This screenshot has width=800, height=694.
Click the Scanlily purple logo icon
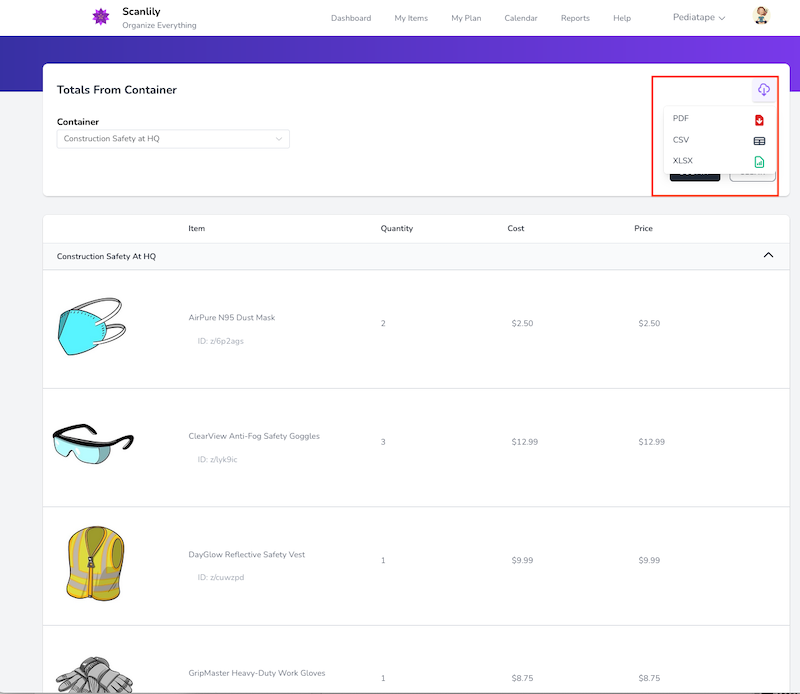click(100, 17)
